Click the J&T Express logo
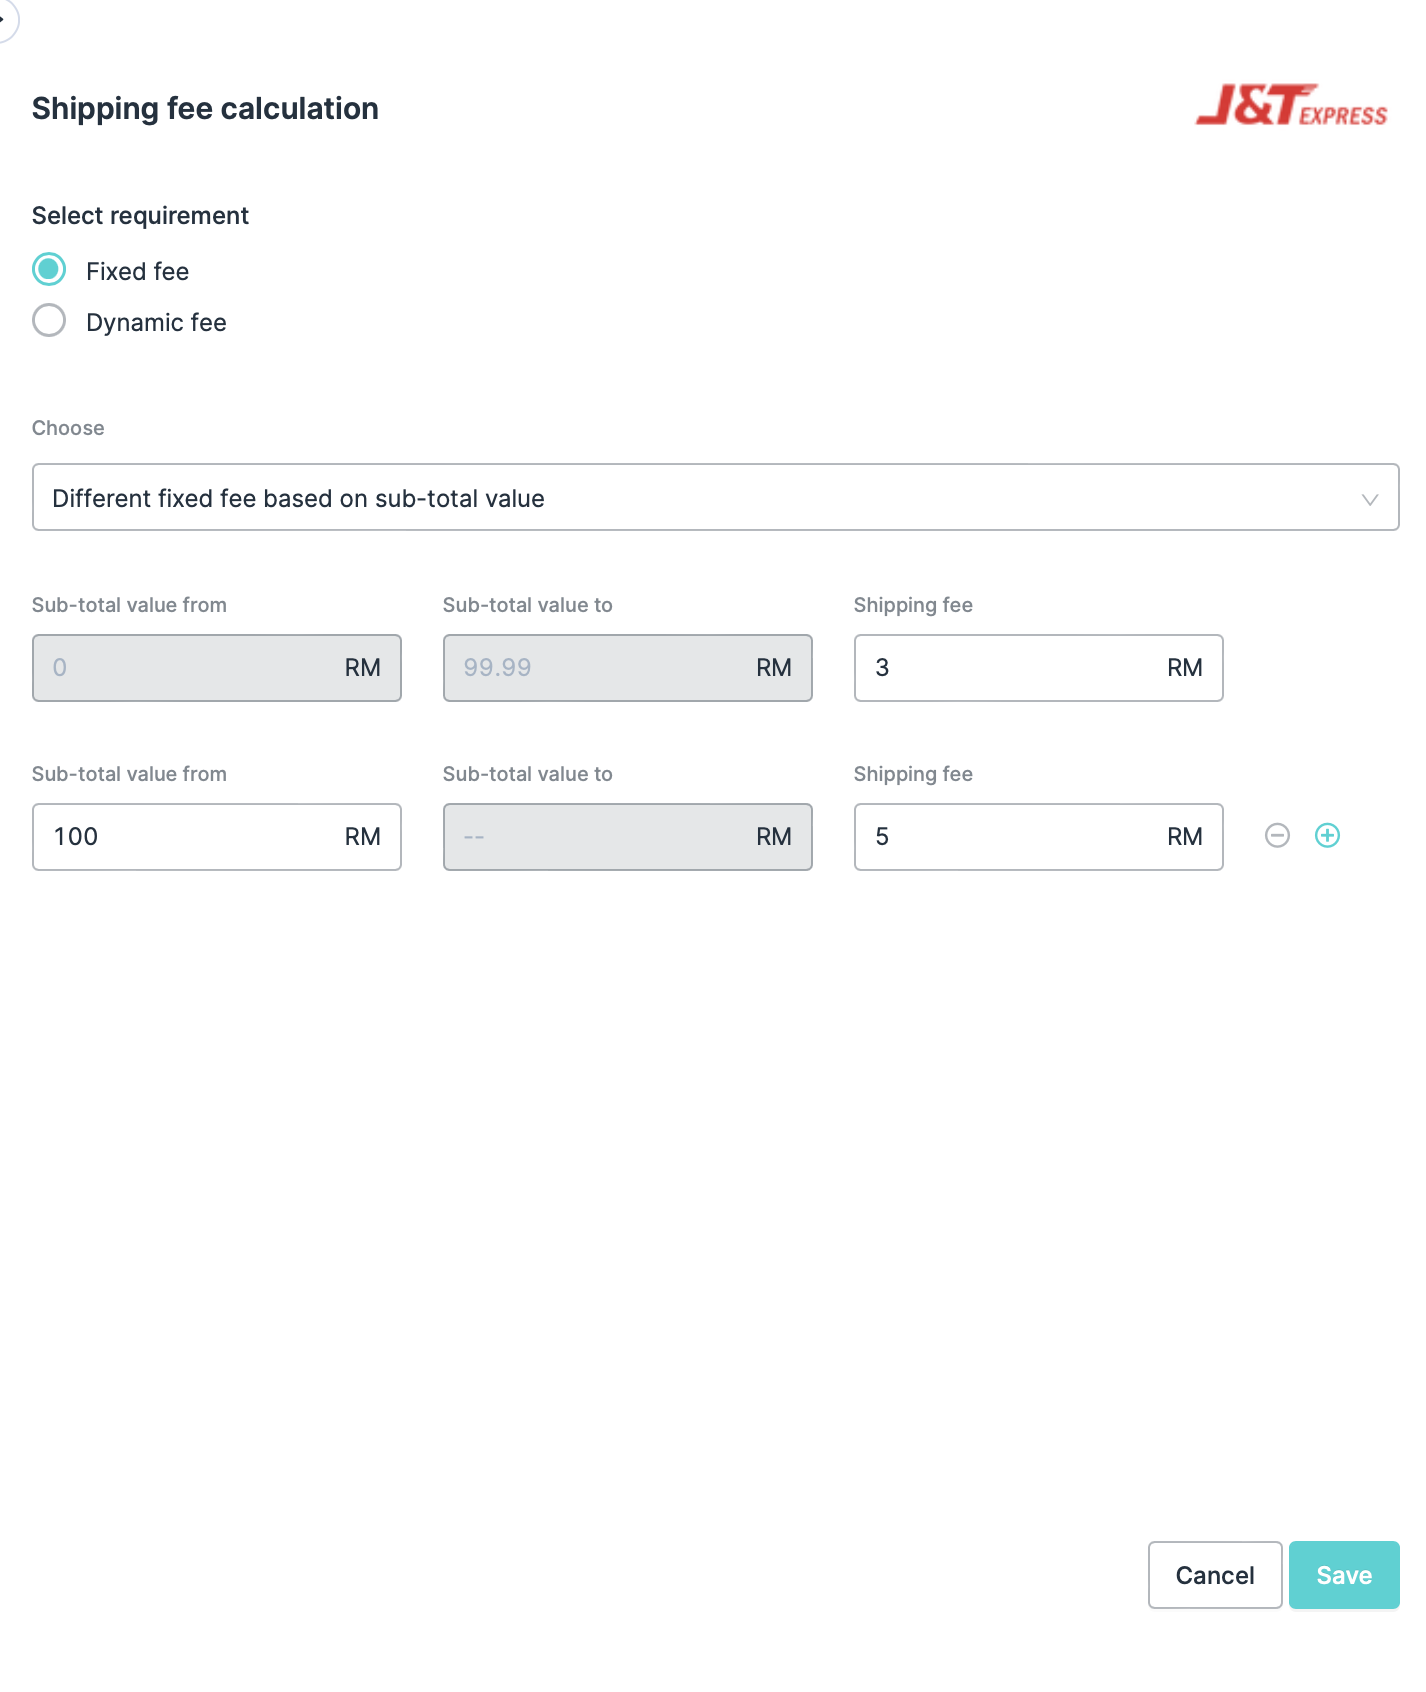Viewport: 1426px width, 1692px height. click(1290, 106)
